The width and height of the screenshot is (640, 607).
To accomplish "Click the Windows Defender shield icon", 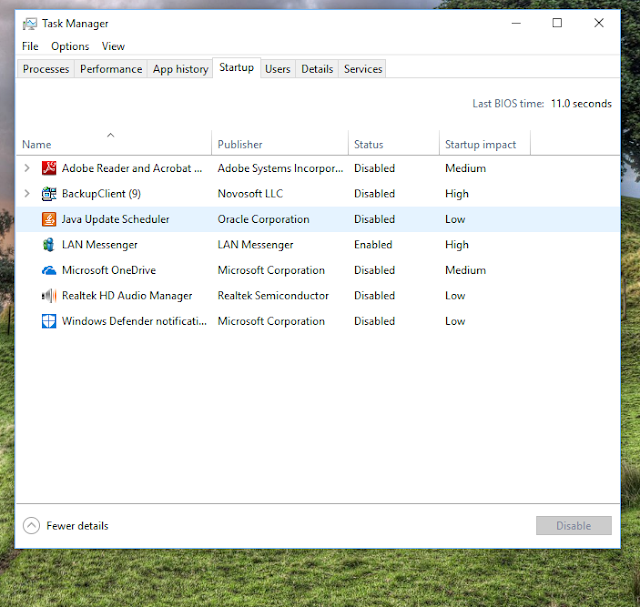I will (49, 321).
